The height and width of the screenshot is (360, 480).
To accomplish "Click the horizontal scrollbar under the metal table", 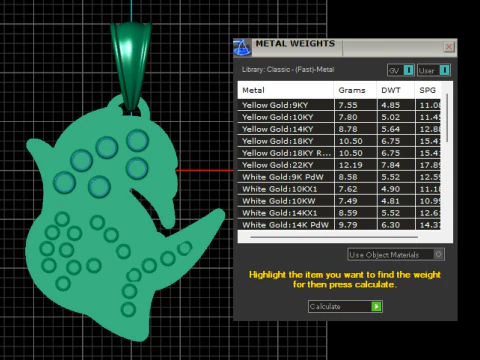I will [x=334, y=237].
